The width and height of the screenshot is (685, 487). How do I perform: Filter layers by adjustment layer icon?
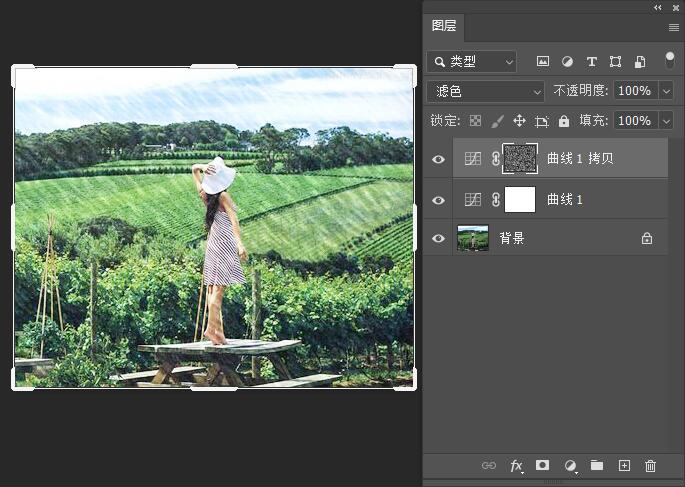coord(567,62)
